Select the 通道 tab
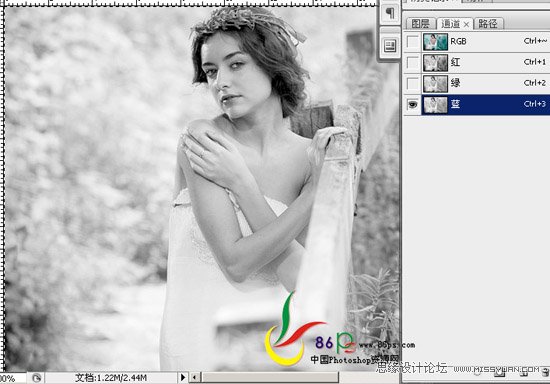Screen dimensions: 550x384 pyautogui.click(x=450, y=24)
